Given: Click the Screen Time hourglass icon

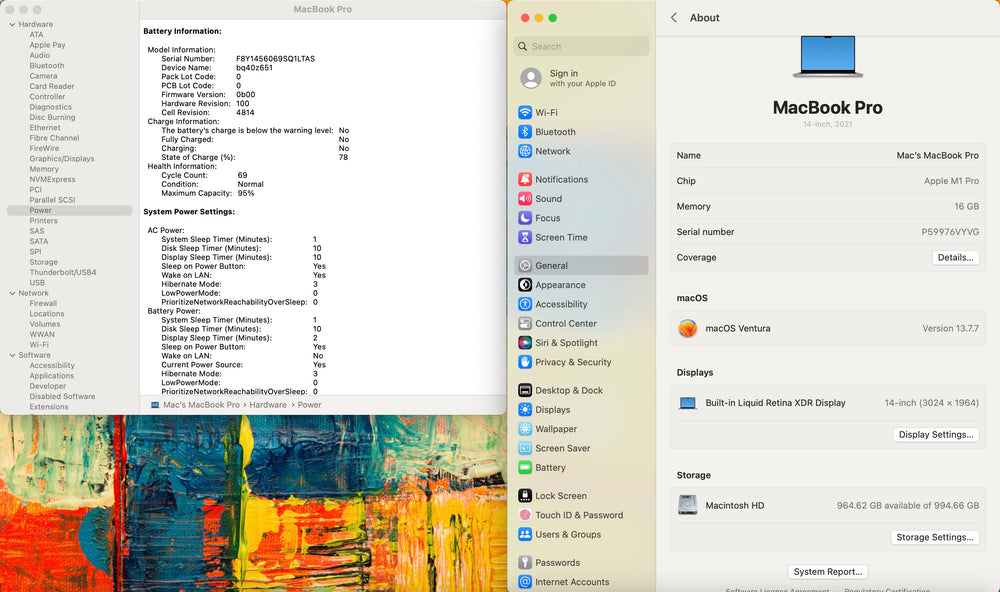Looking at the screenshot, I should tap(525, 237).
